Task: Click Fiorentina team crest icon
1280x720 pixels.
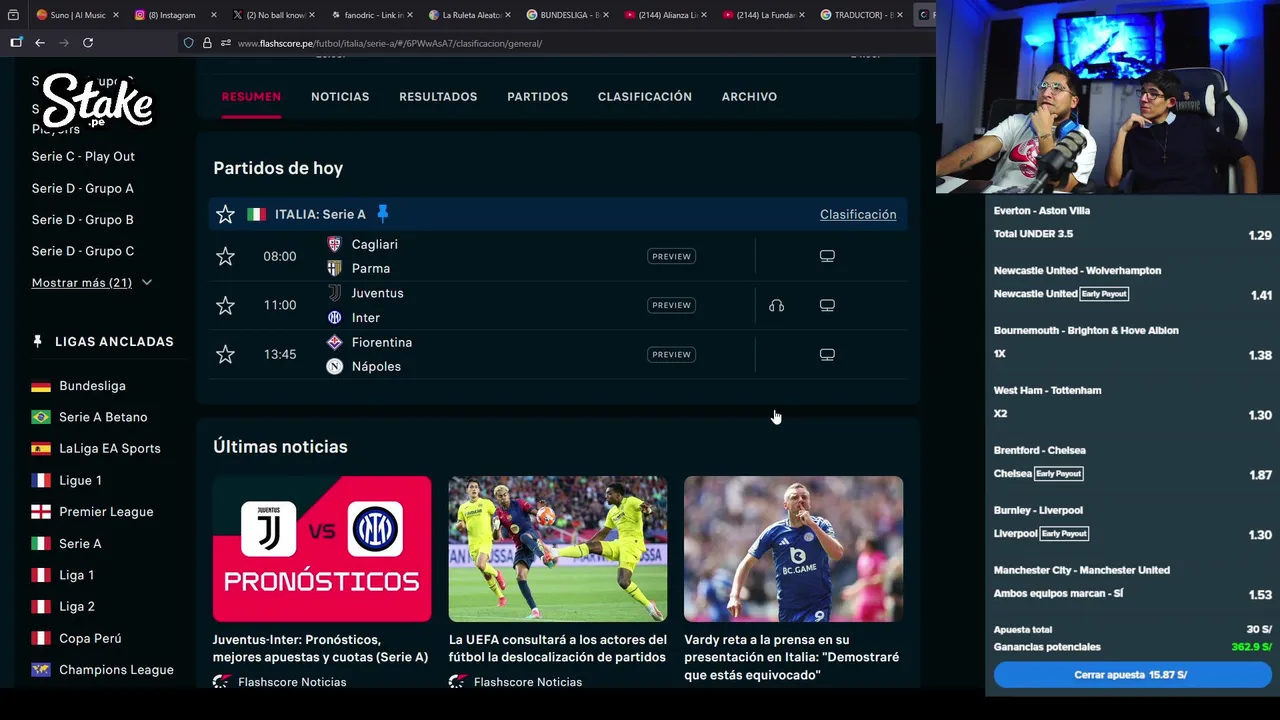Action: 334,342
